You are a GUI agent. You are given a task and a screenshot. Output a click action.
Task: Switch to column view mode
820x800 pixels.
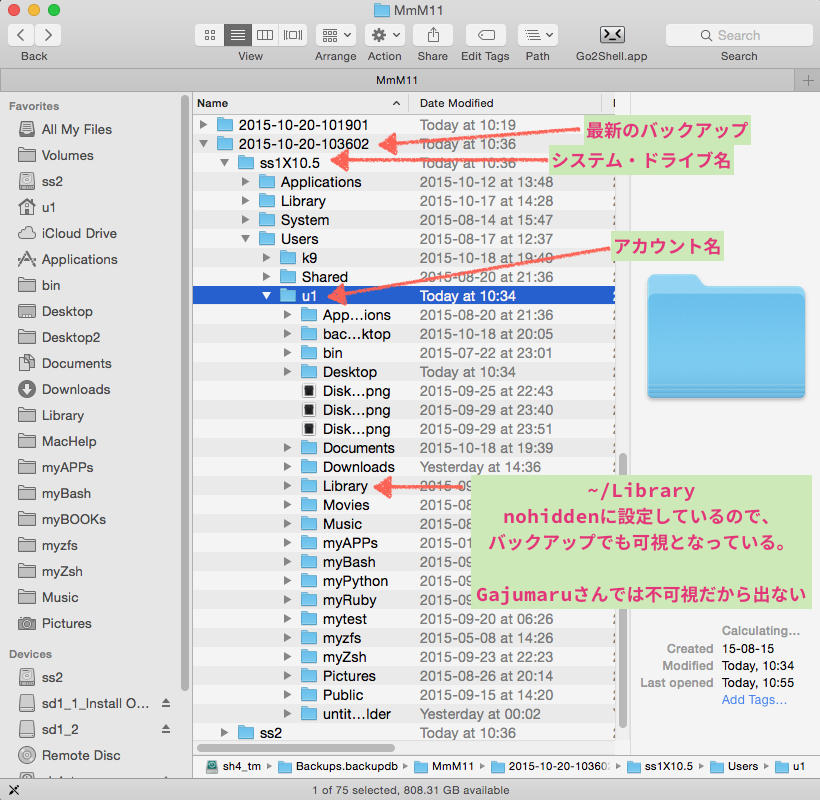pyautogui.click(x=265, y=35)
